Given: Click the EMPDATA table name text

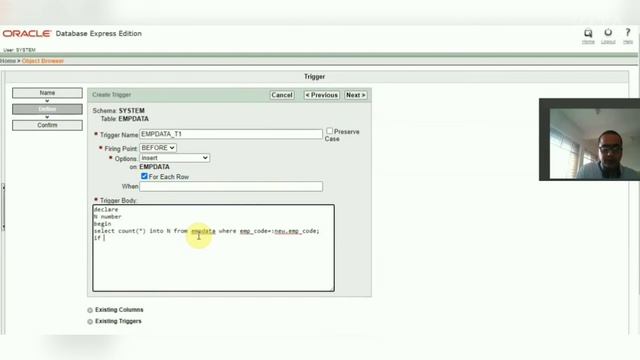Looking at the screenshot, I should [133, 119].
